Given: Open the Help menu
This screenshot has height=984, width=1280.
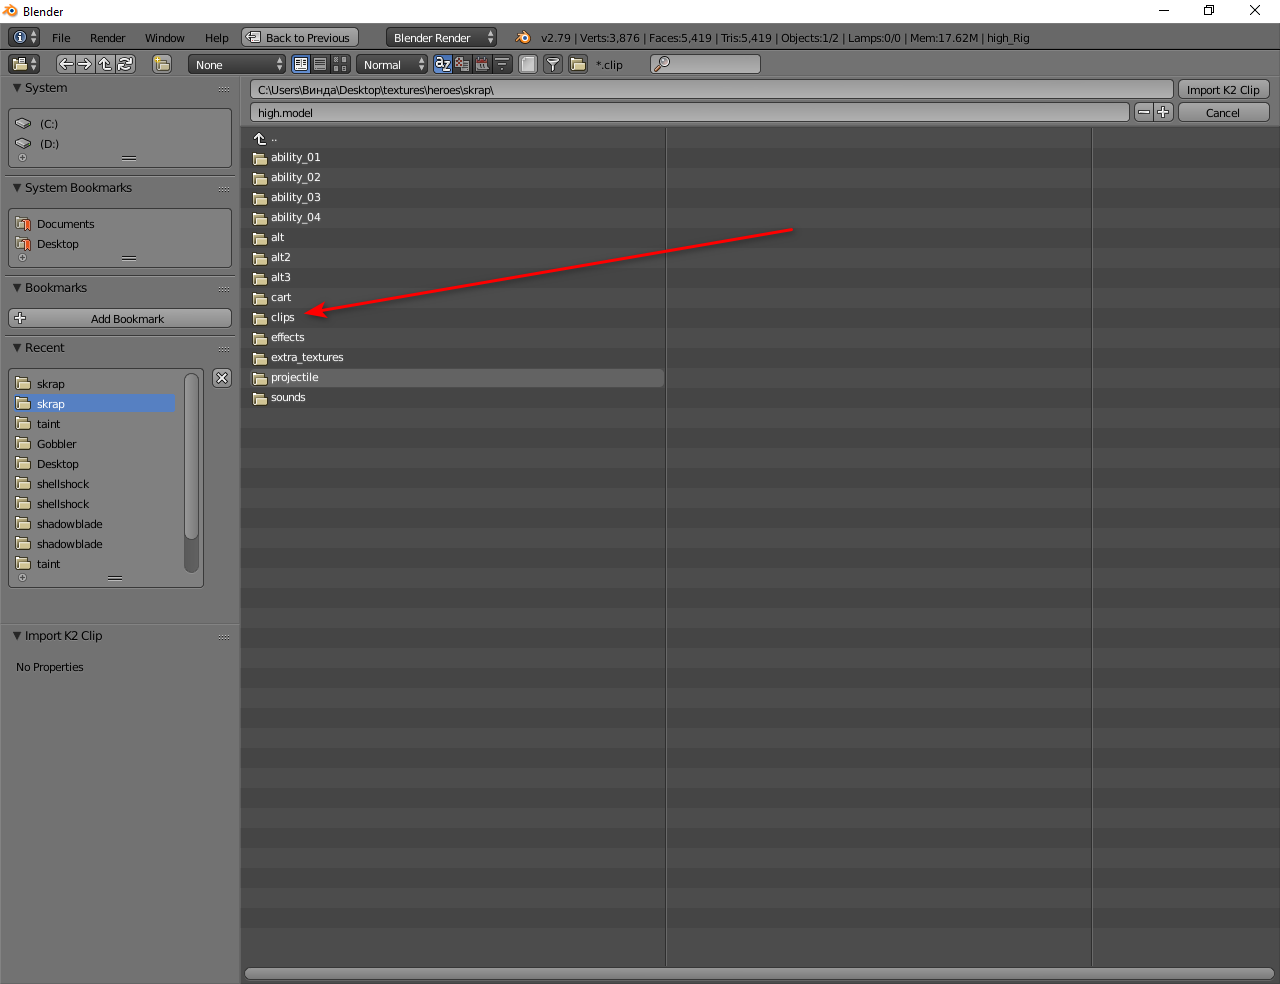Looking at the screenshot, I should 217,38.
